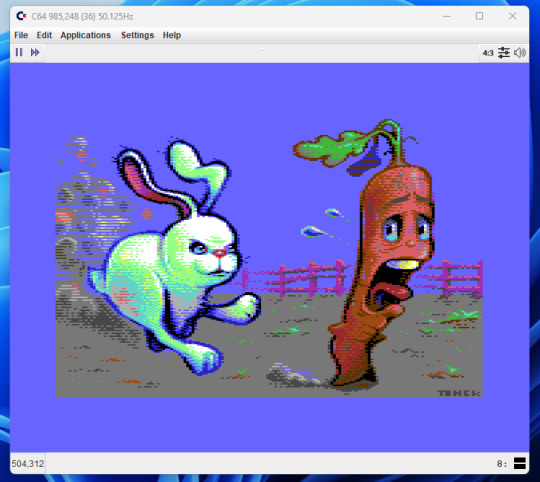Open the display adjustment sliders icon

[503, 53]
